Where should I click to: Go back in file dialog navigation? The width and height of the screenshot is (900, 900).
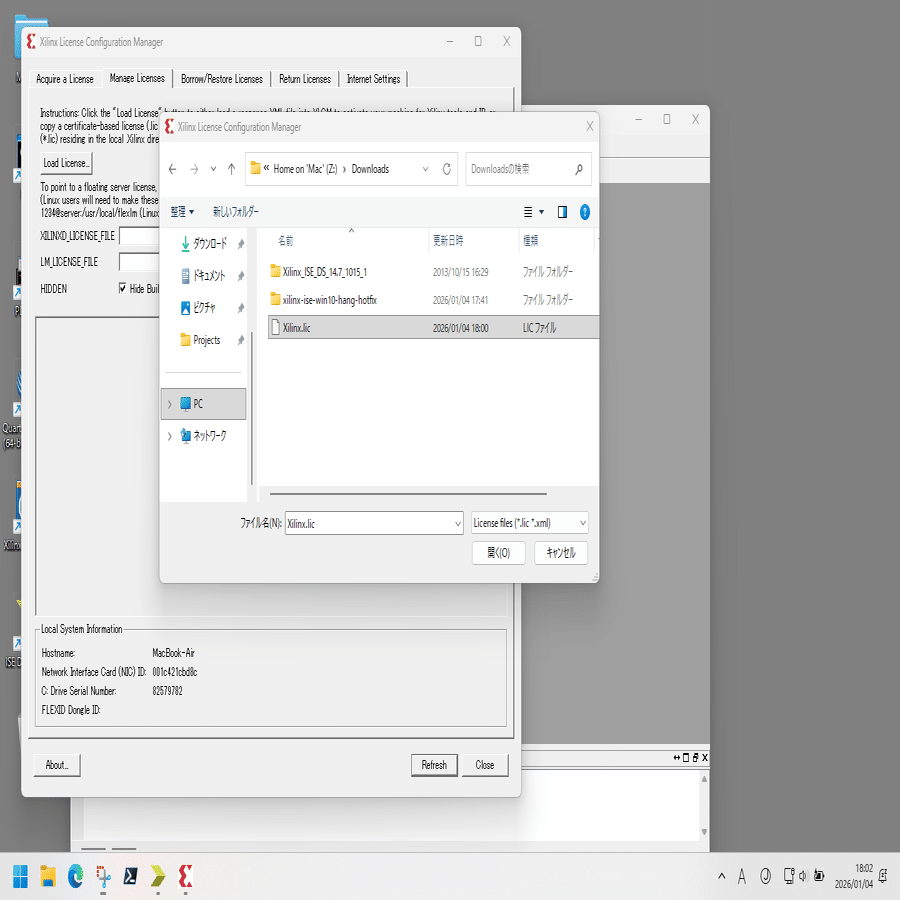tap(172, 169)
